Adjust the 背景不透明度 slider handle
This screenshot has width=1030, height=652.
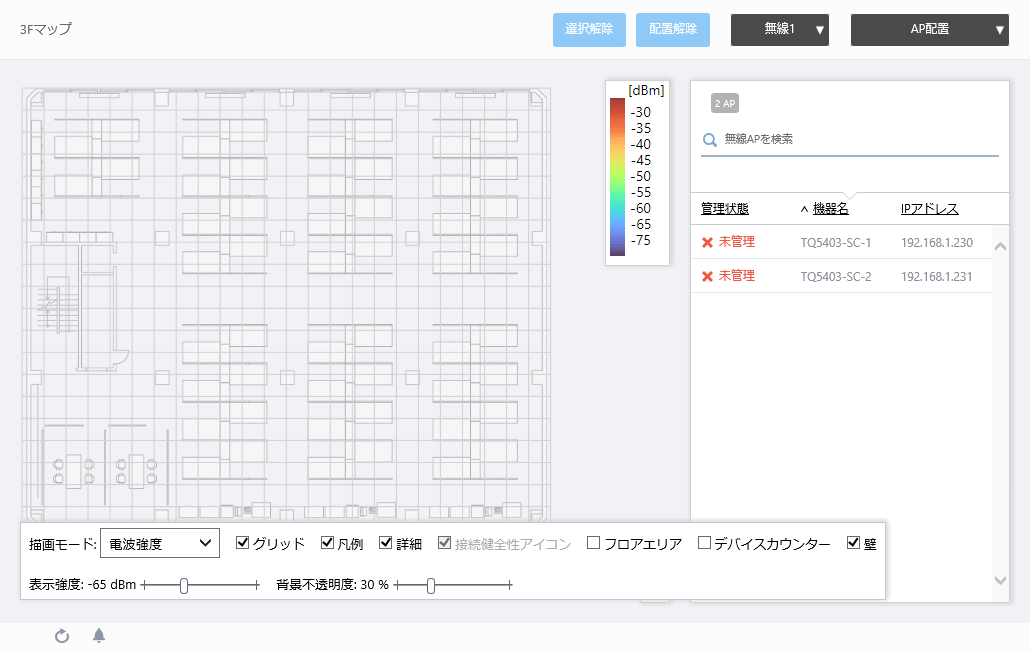(x=431, y=586)
